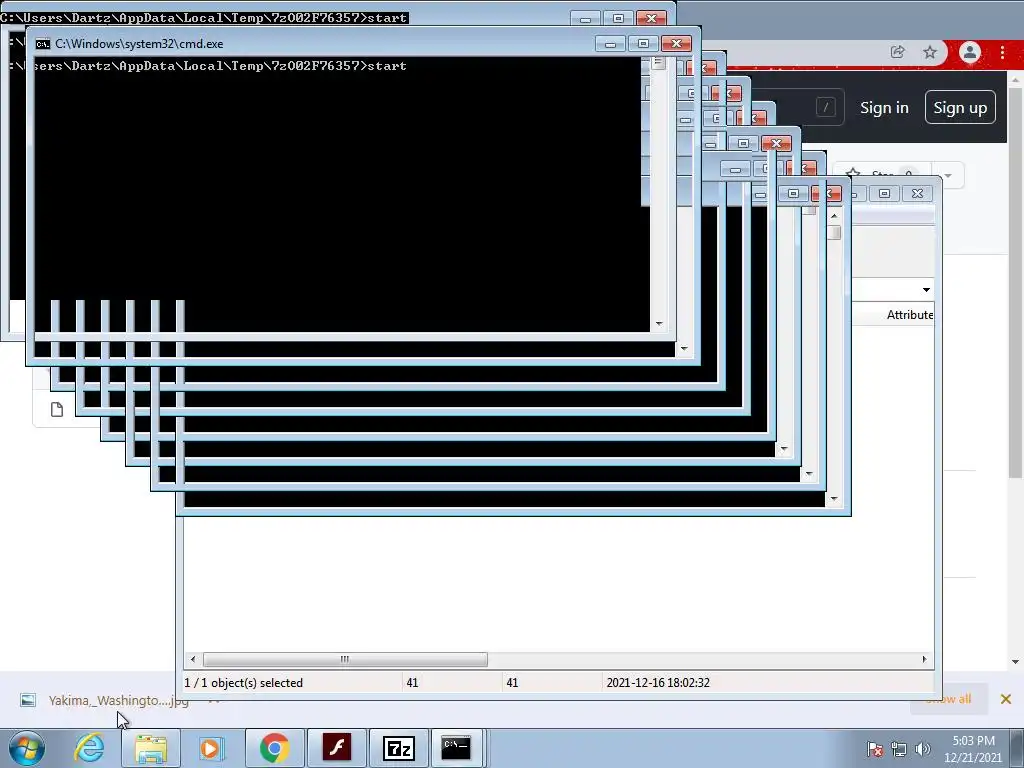
Task: Open the 7-Zip path dropdown arrow
Action: pyautogui.click(x=926, y=289)
